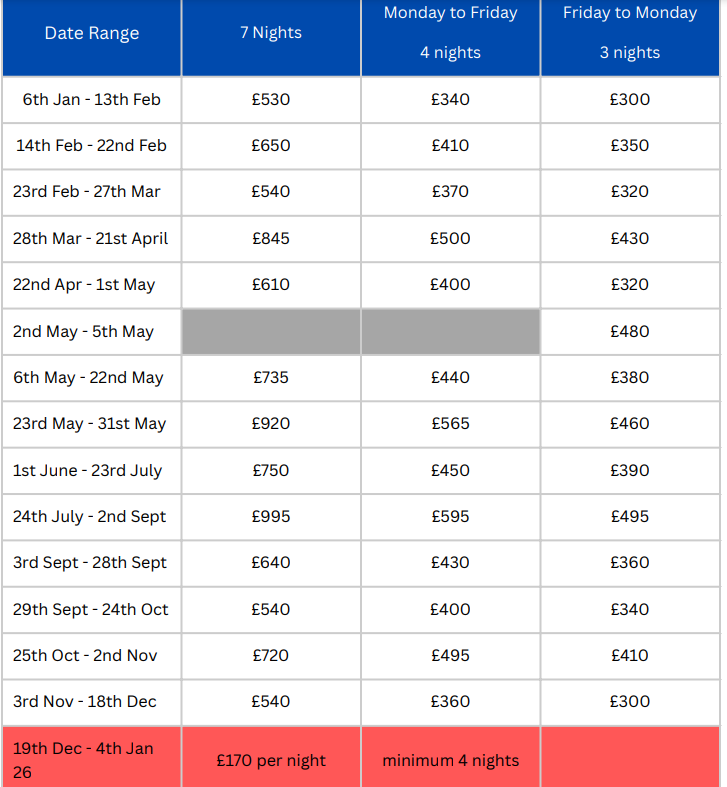
Task: Click the £170 per night cell
Action: (271, 760)
